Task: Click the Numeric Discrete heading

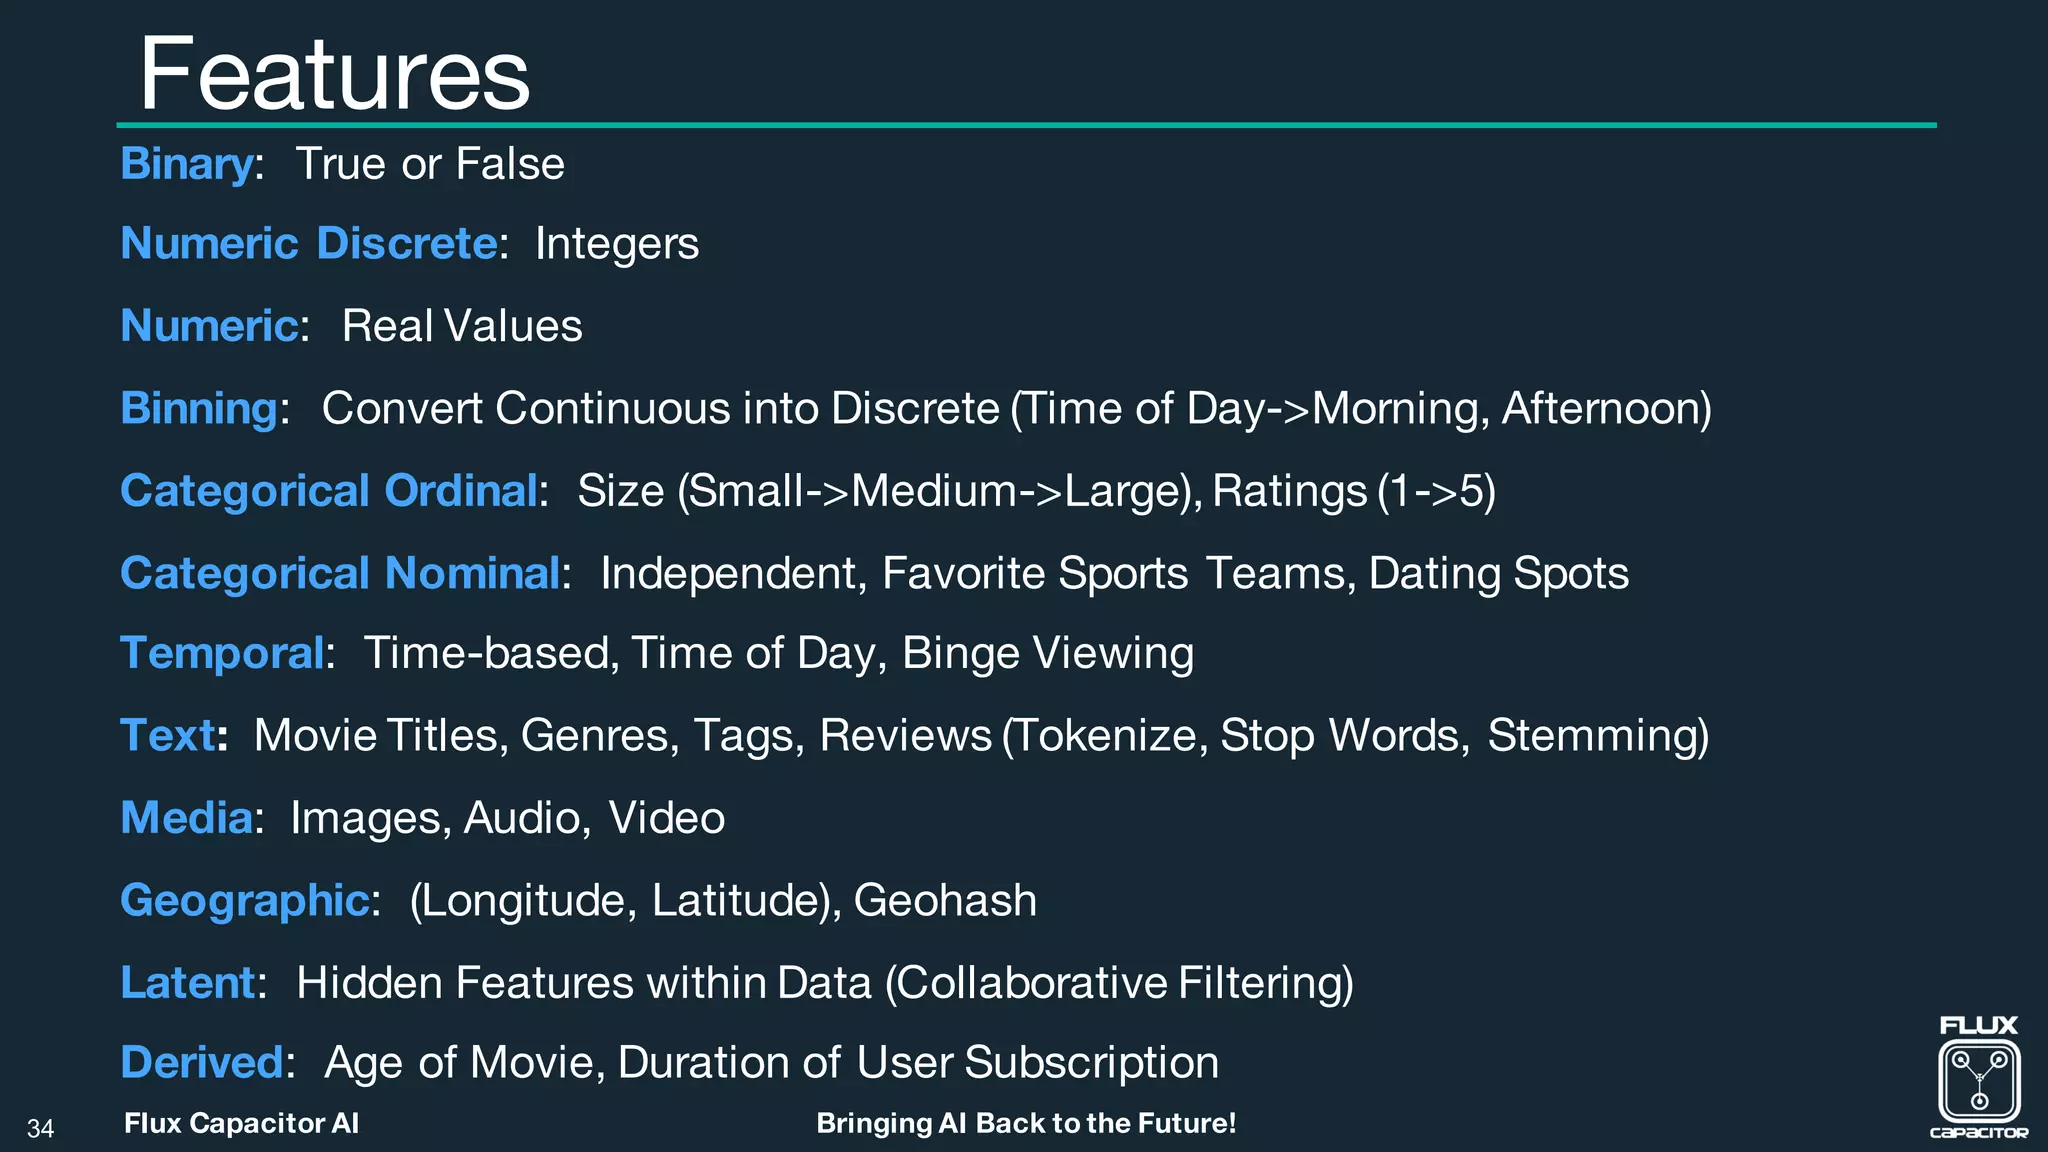Action: pos(309,243)
